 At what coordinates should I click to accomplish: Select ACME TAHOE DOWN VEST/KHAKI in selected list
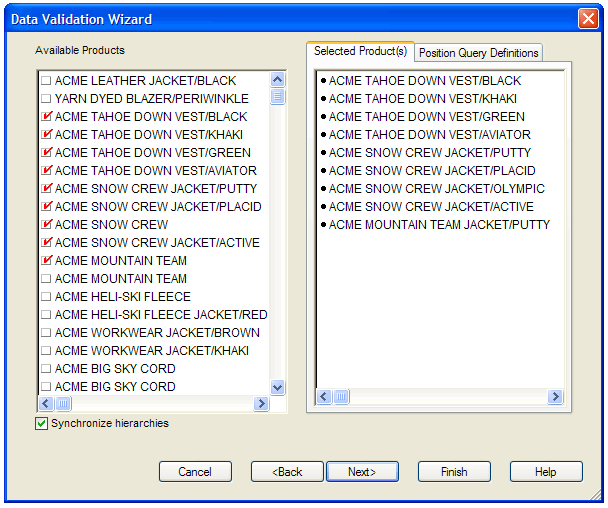423,98
